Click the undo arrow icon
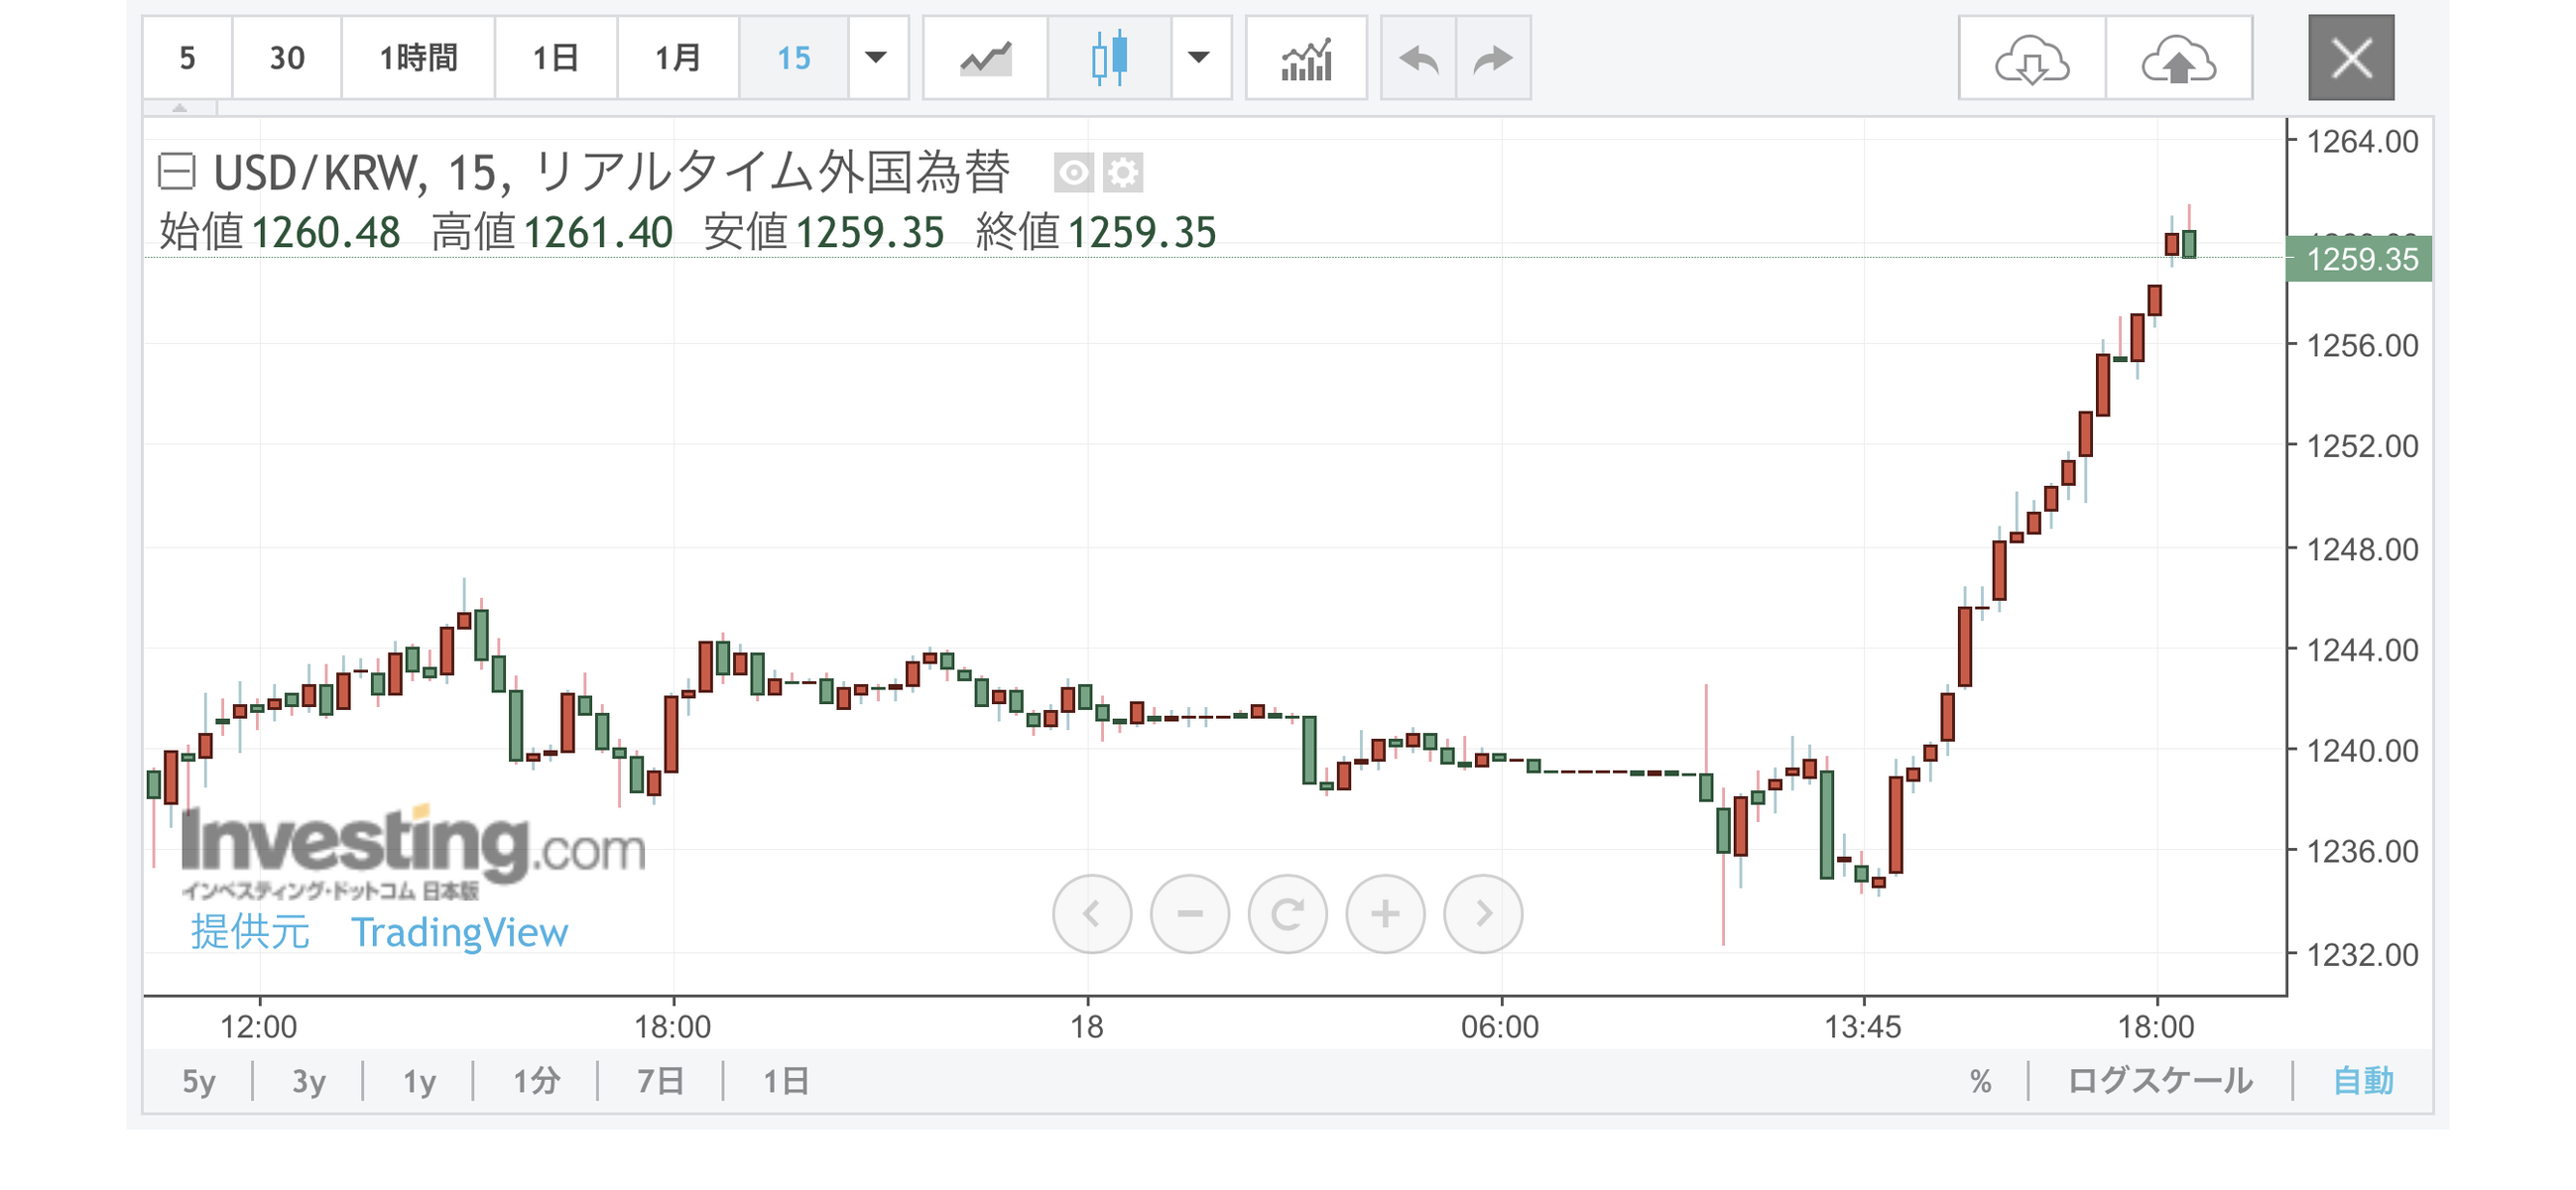The width and height of the screenshot is (2576, 1190). 1418,58
